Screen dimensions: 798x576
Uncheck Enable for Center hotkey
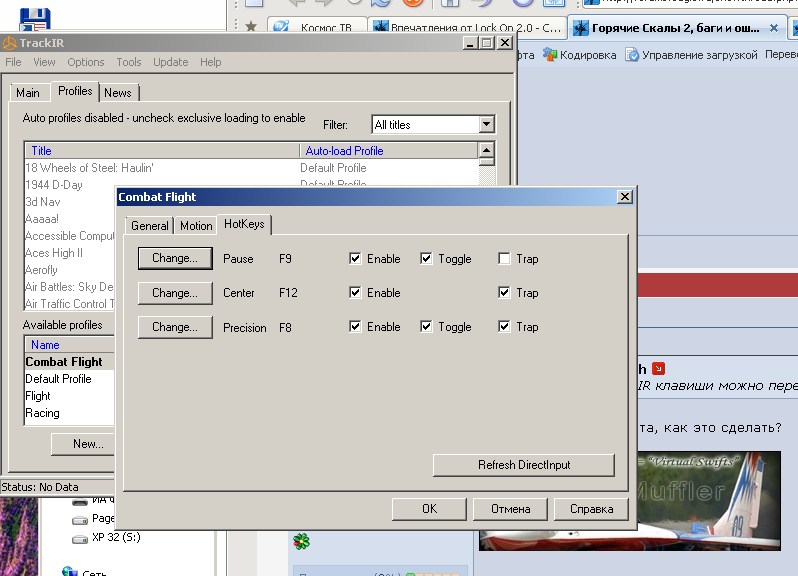355,293
